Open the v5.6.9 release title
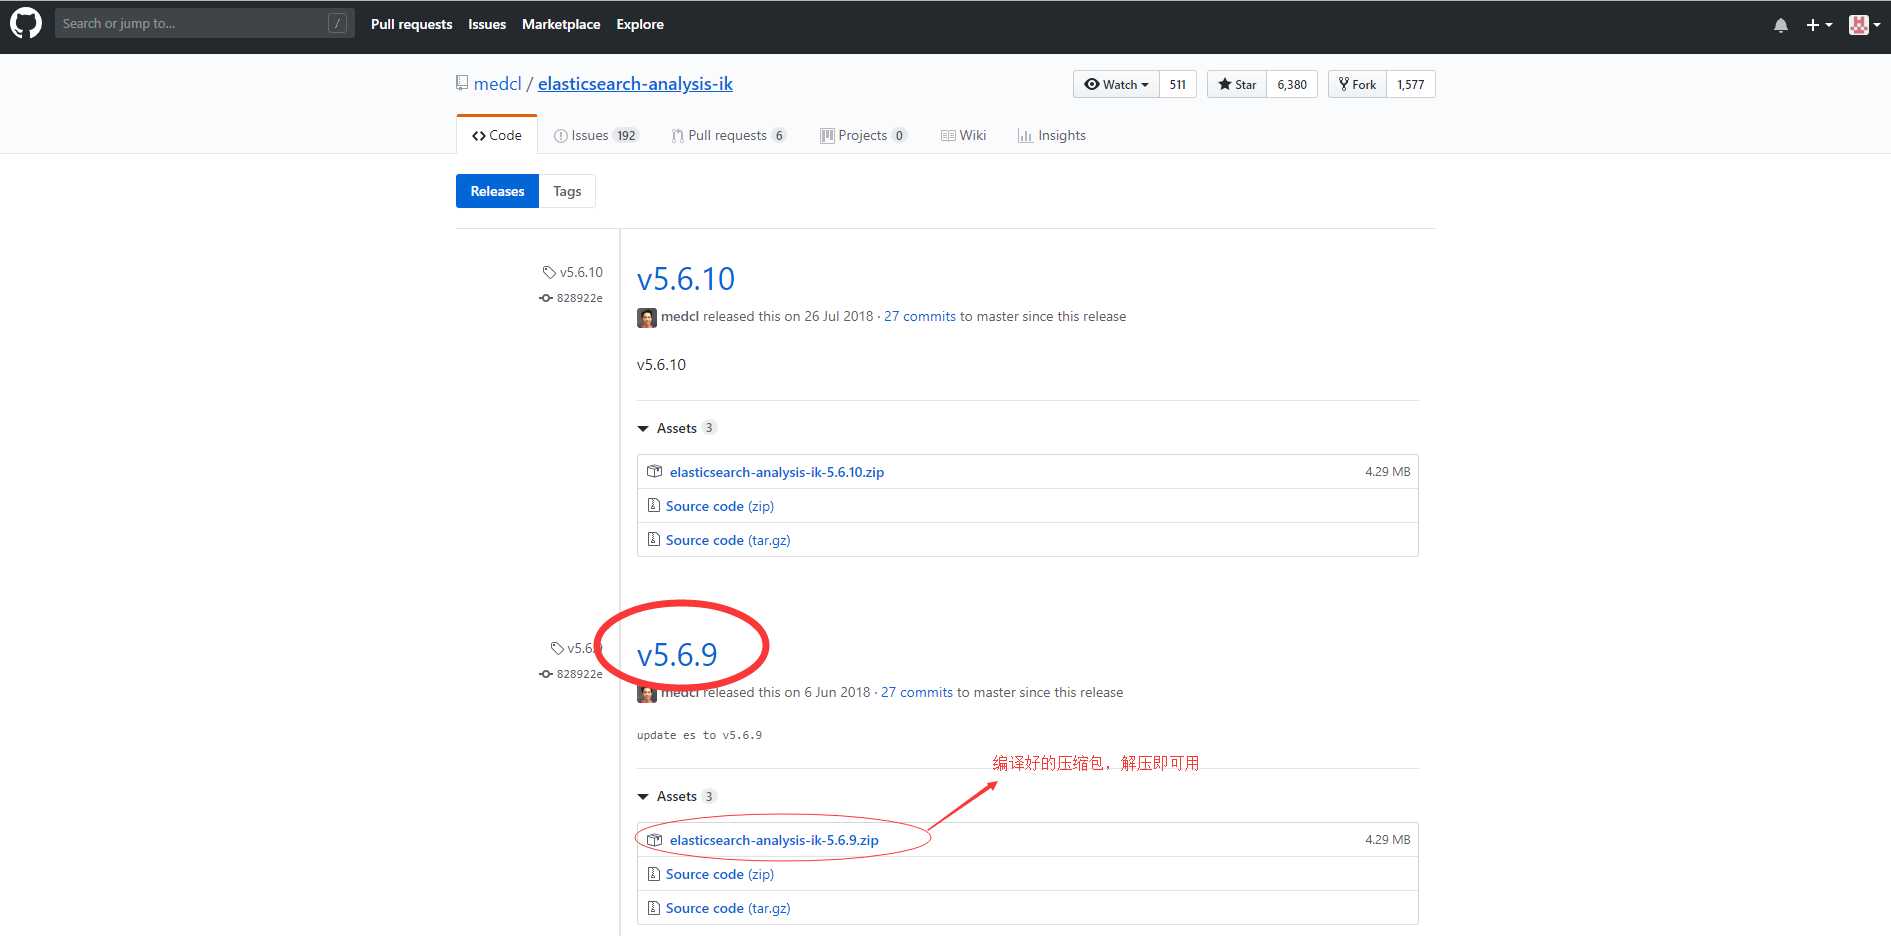Image resolution: width=1891 pixels, height=936 pixels. click(x=677, y=654)
